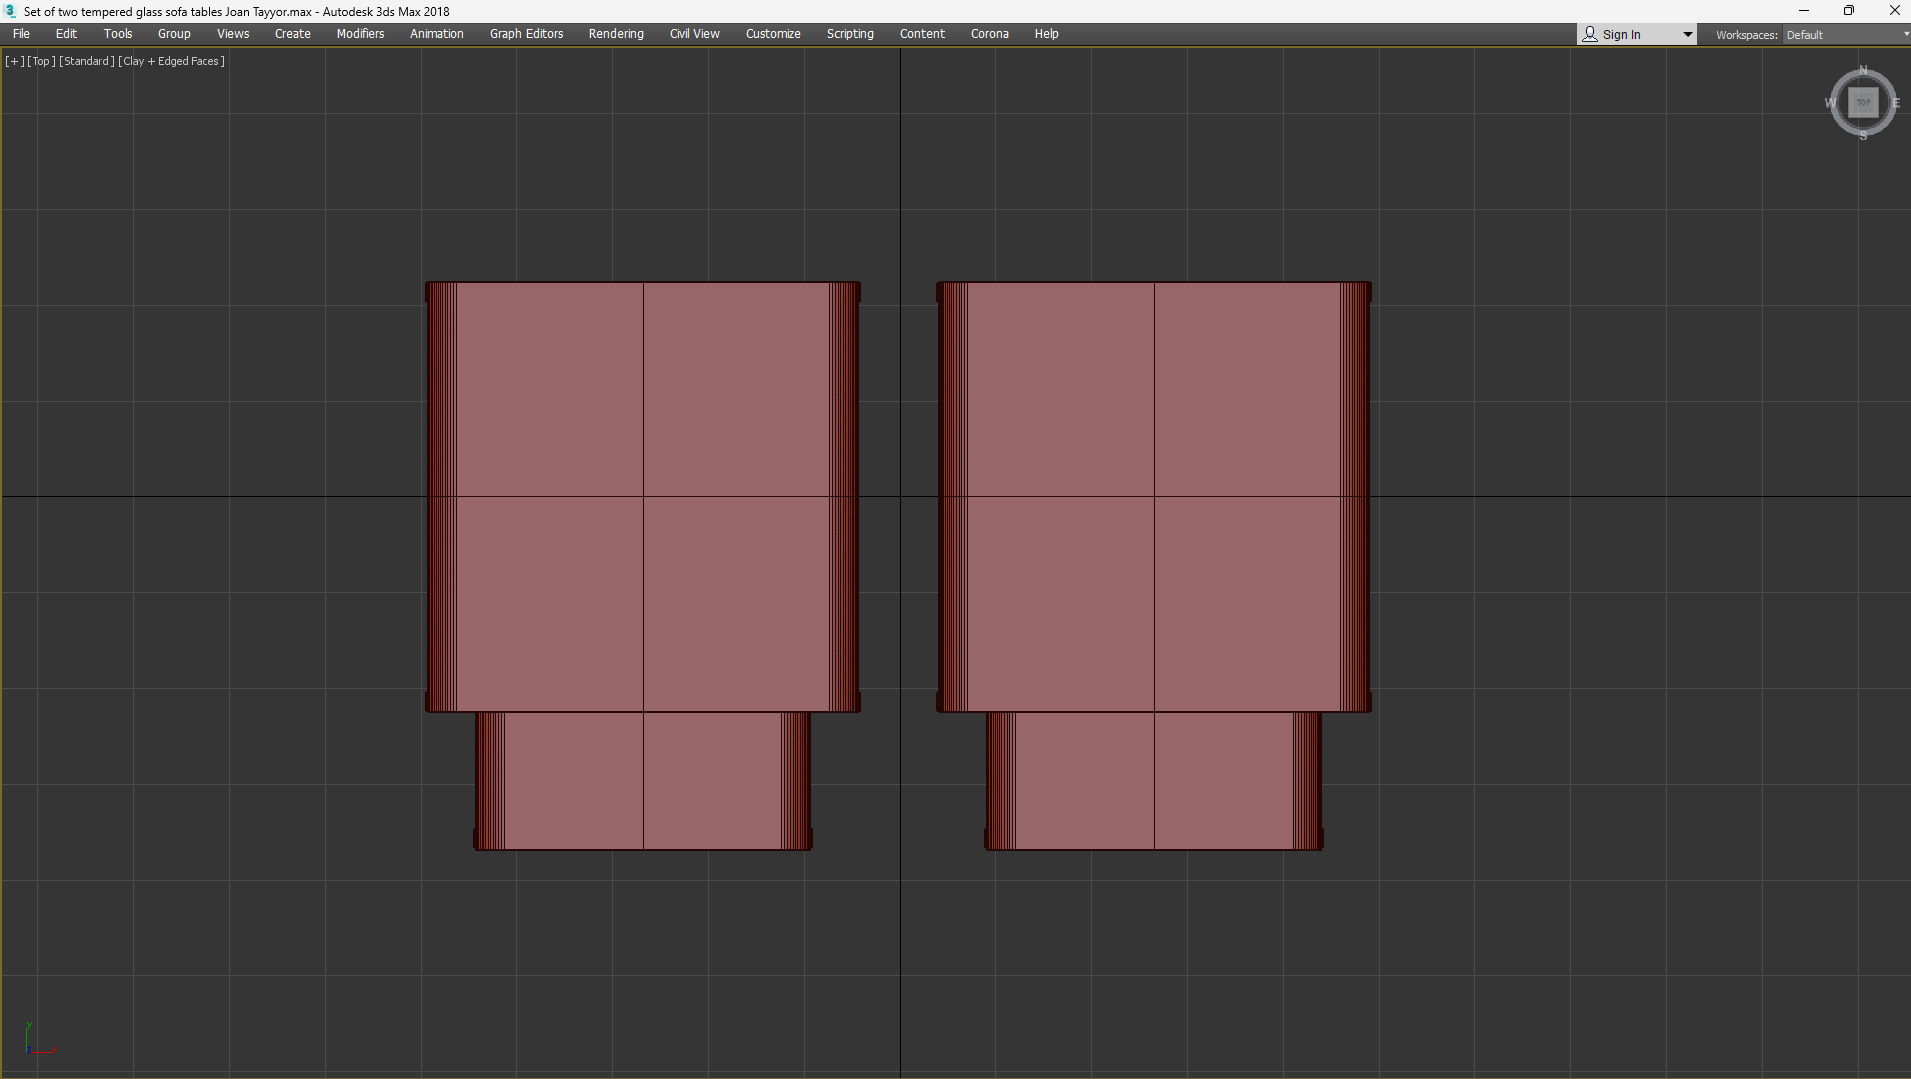Image resolution: width=1911 pixels, height=1079 pixels.
Task: Close the 3ds Max window
Action: click(x=1894, y=11)
